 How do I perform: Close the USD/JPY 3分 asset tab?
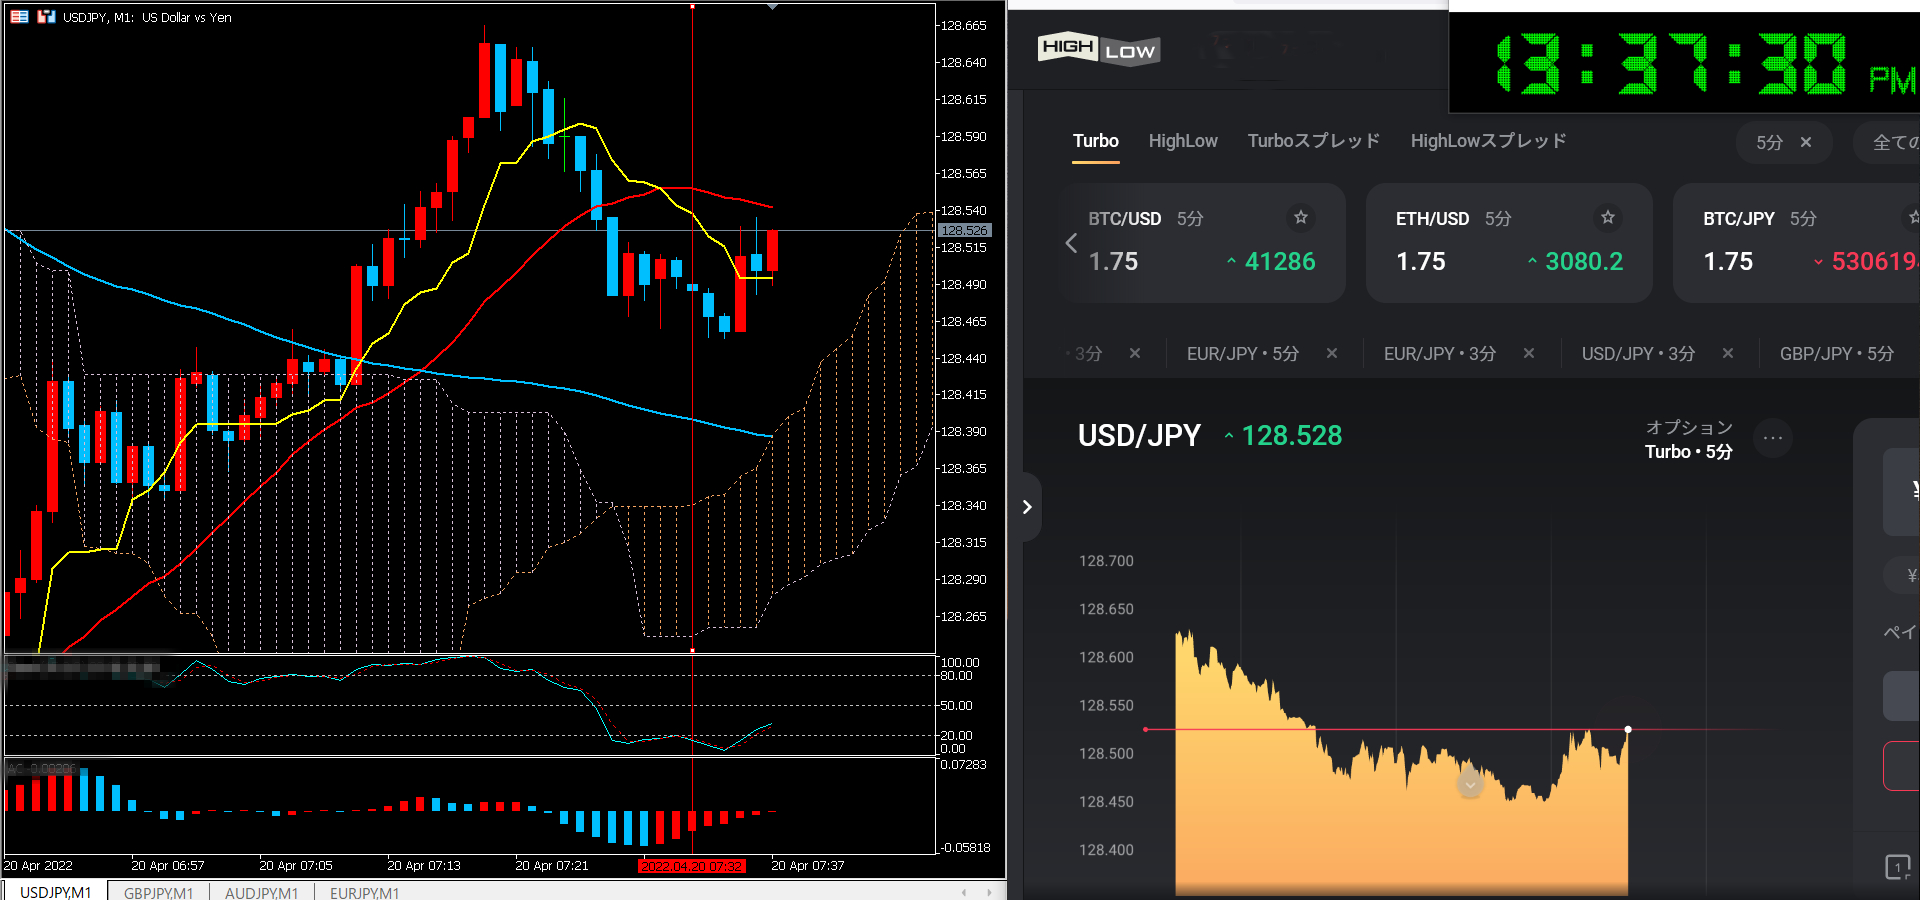click(1727, 353)
